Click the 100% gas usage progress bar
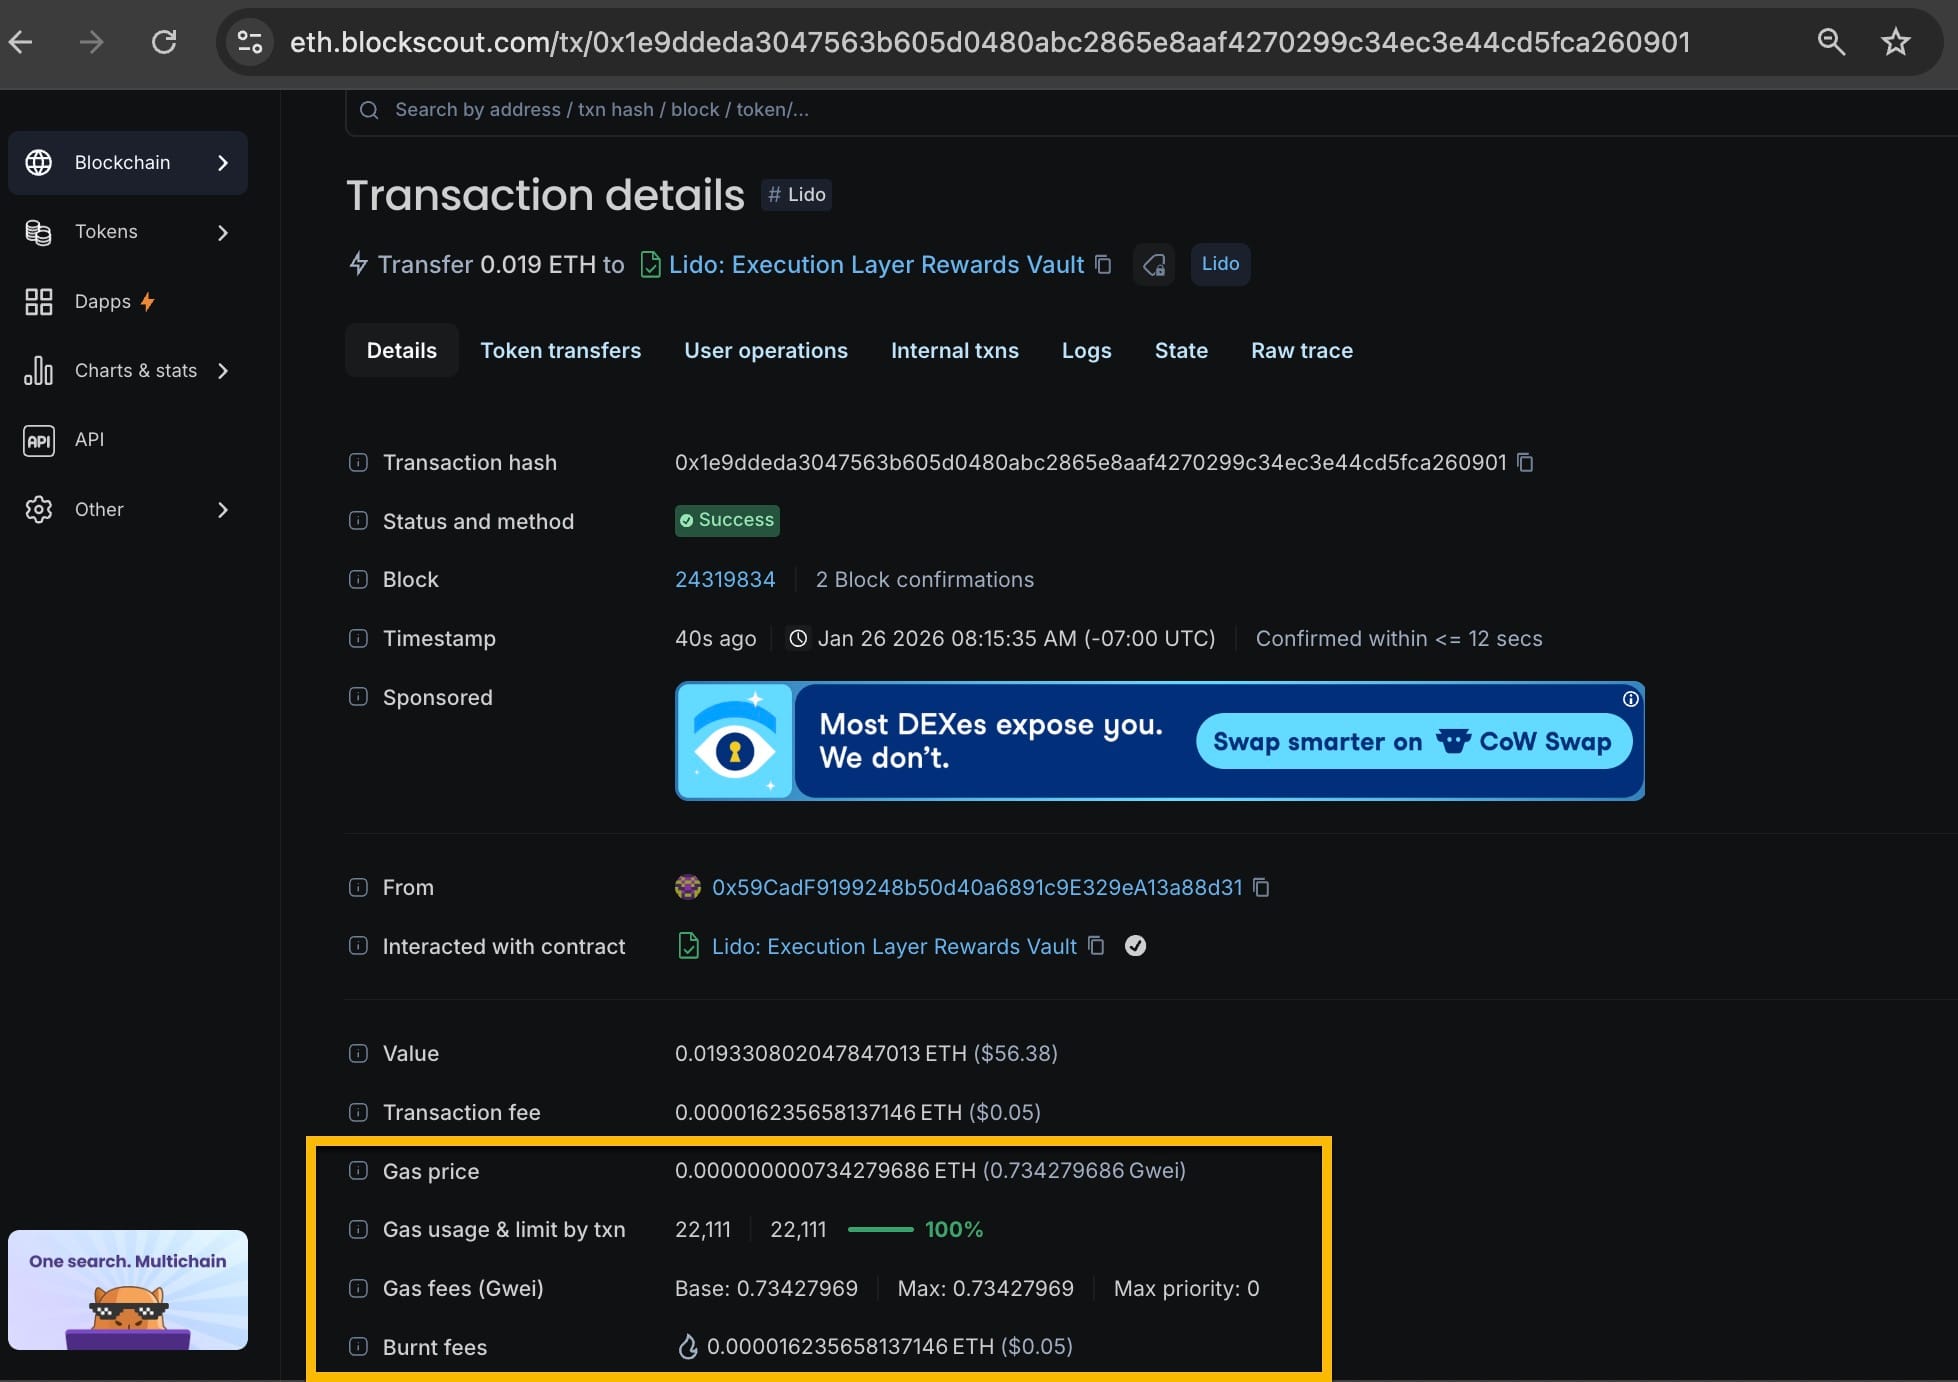The image size is (1958, 1382). 880,1229
